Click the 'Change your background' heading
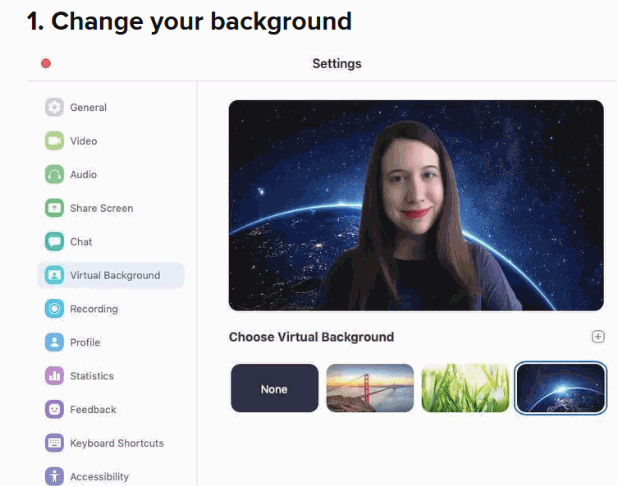Screen dimensions: 617x486 pyautogui.click(x=189, y=21)
